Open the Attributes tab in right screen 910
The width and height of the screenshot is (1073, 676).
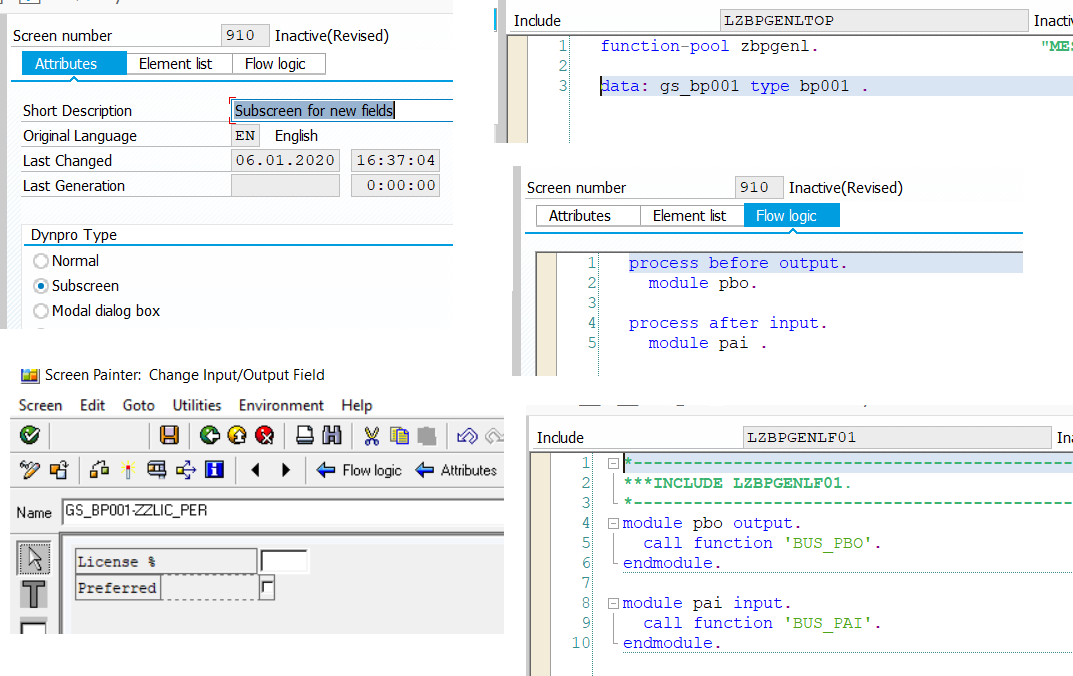click(588, 216)
